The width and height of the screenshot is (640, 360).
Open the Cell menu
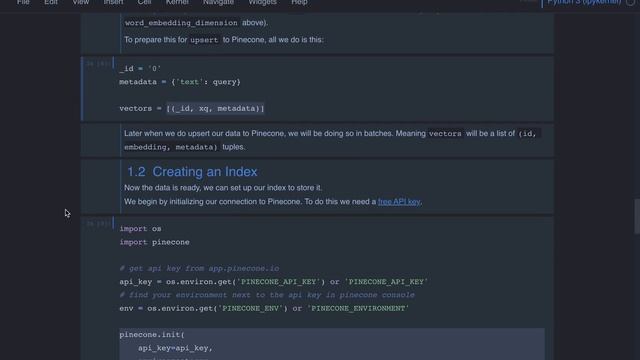tap(144, 2)
